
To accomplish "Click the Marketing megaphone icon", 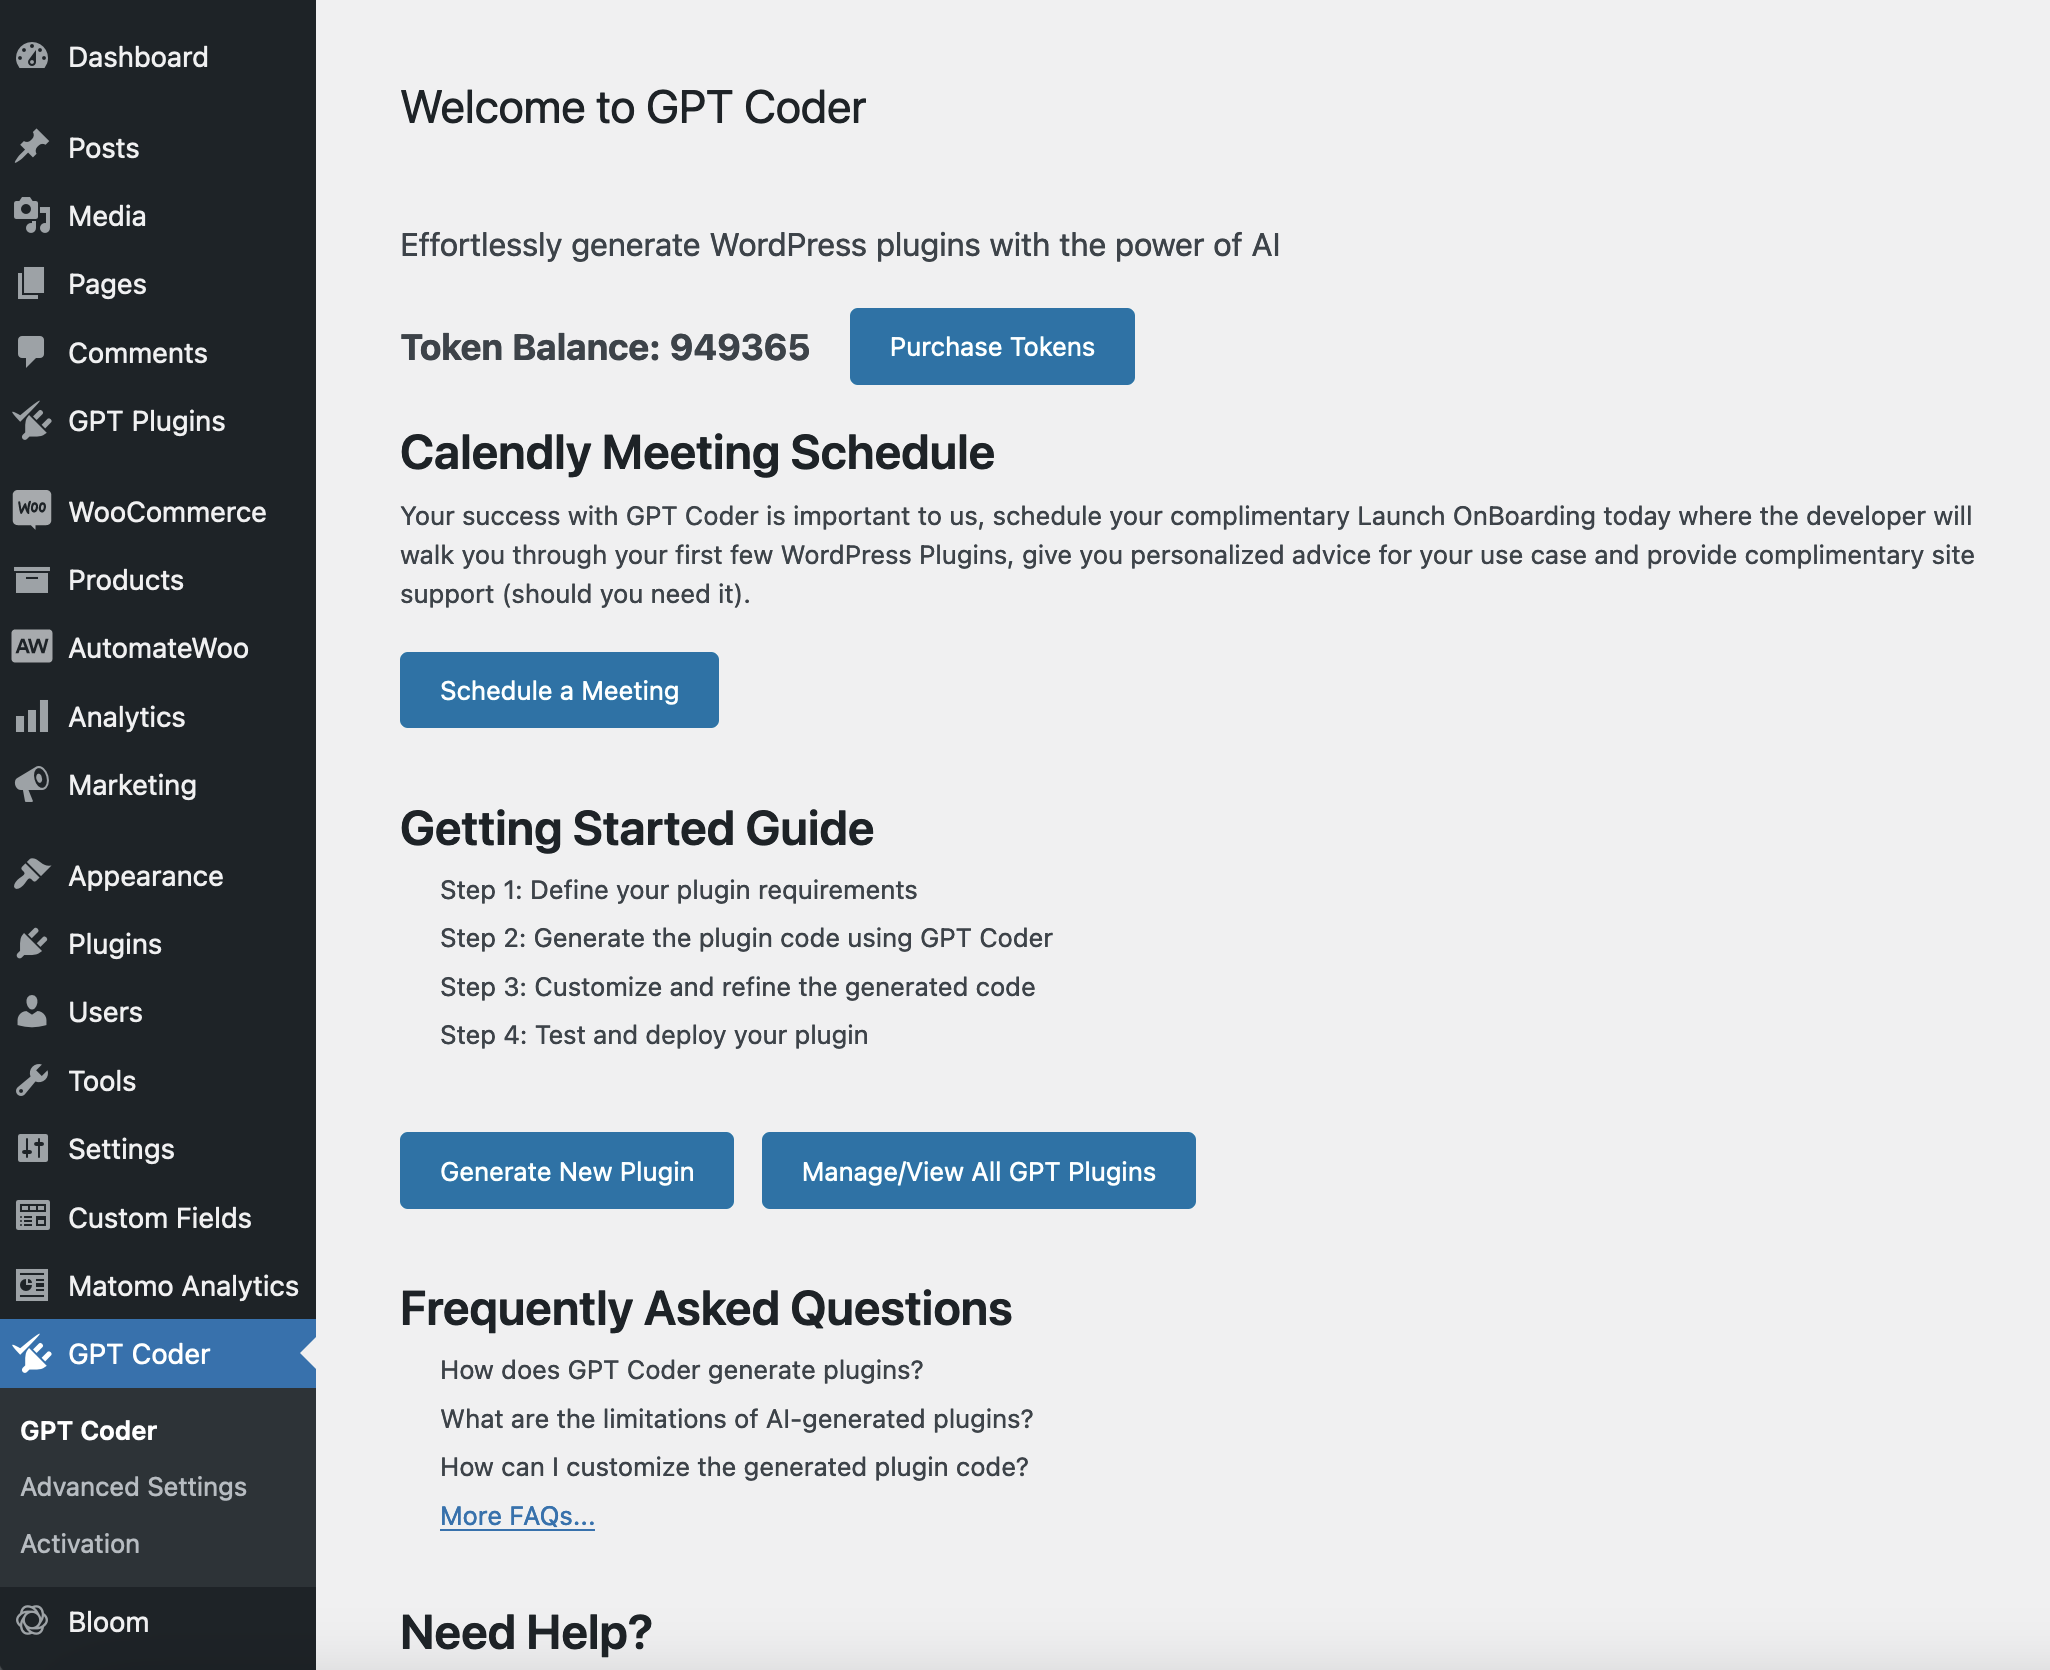I will point(32,785).
